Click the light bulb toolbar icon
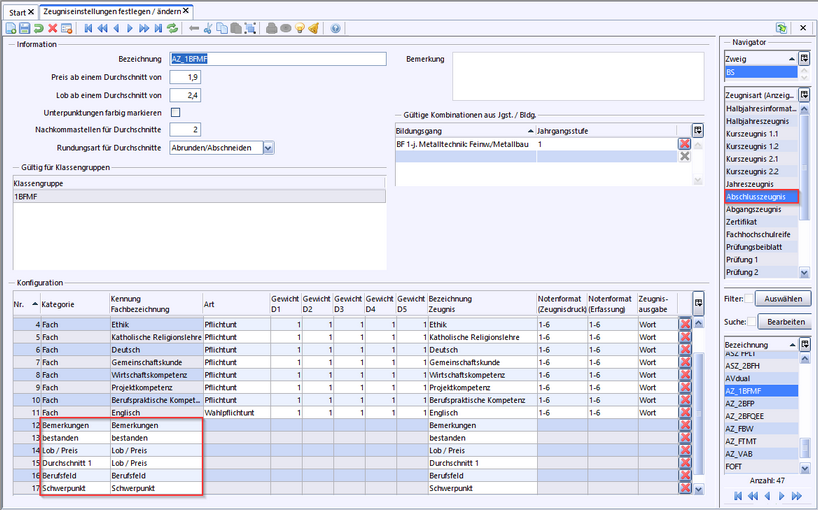818x510 pixels. pyautogui.click(x=299, y=29)
